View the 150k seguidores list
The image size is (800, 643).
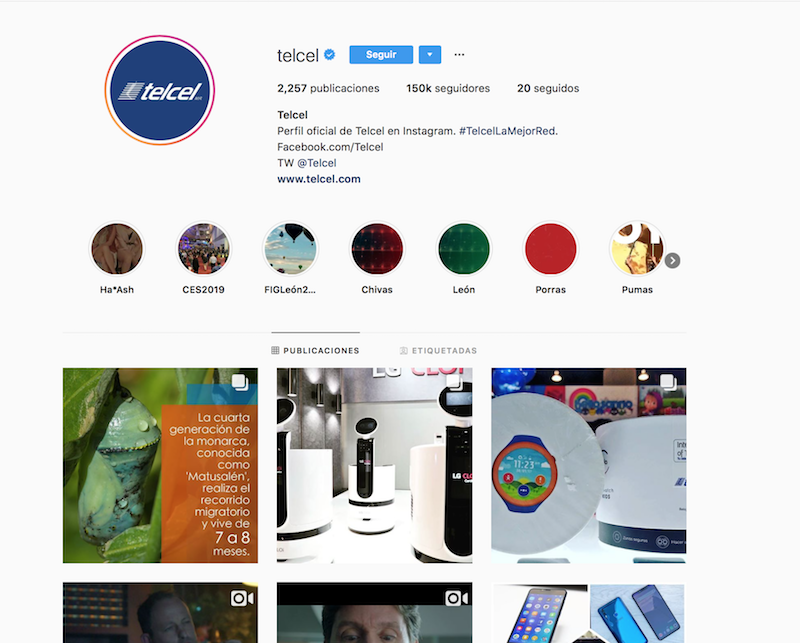[448, 88]
